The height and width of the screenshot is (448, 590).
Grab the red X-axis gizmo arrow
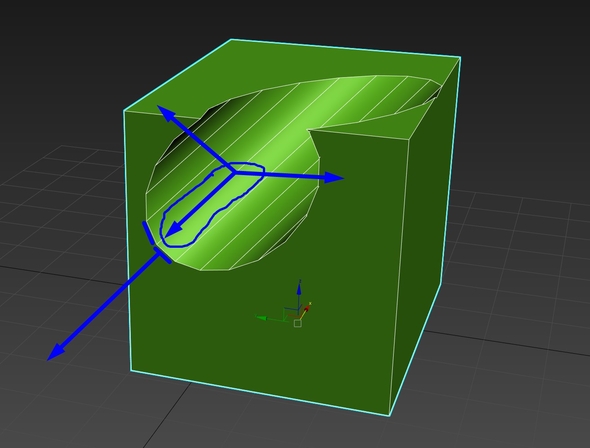click(x=307, y=308)
